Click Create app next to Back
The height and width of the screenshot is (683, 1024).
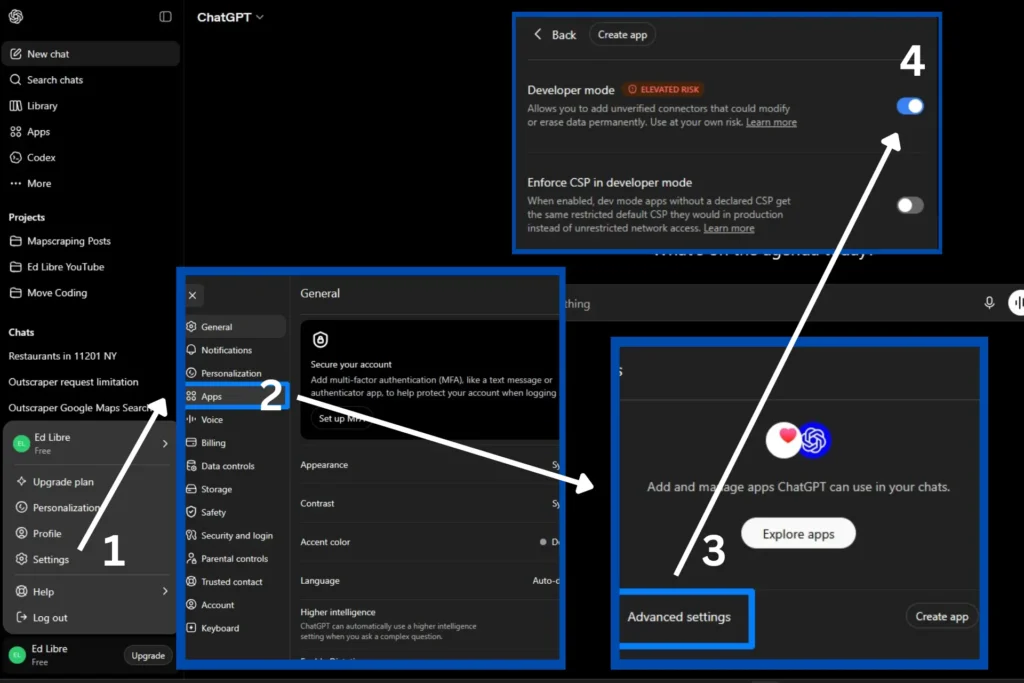[622, 35]
